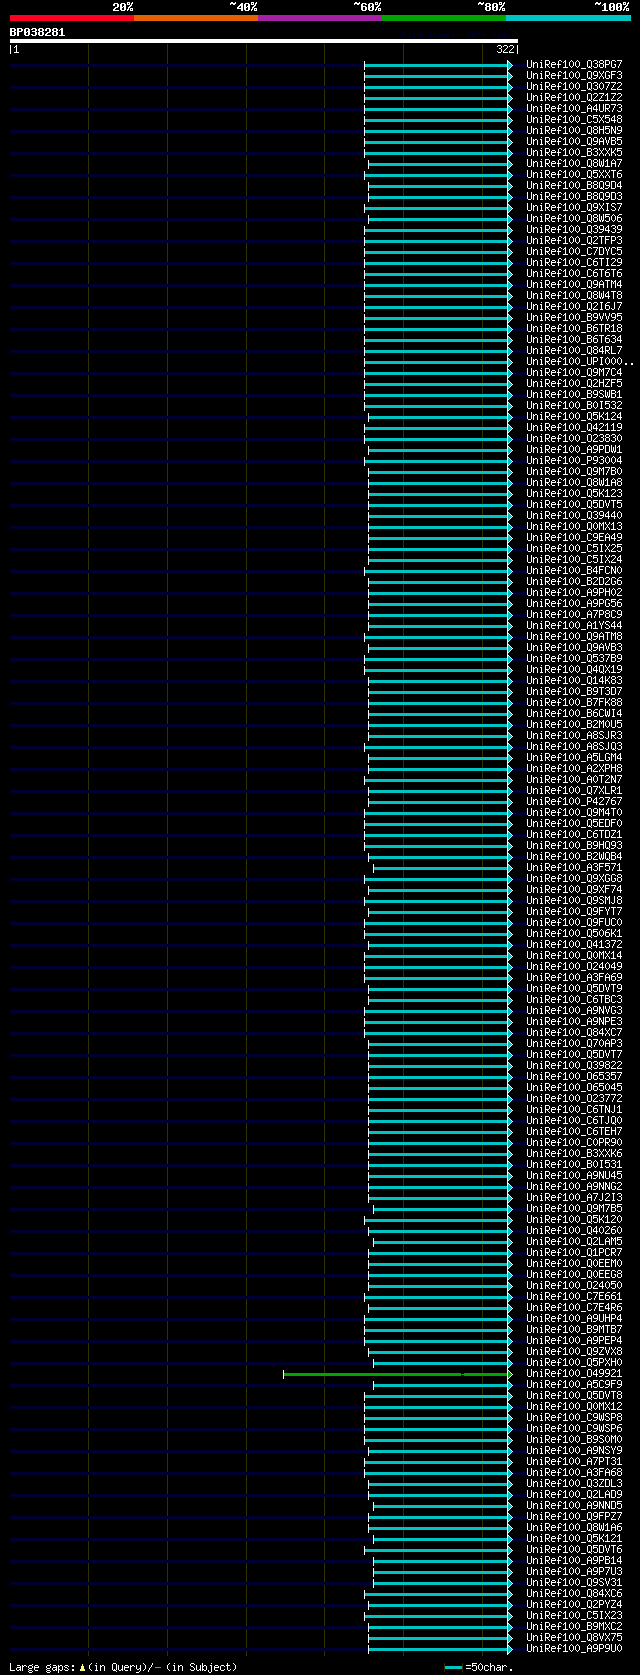Open the UniRef100_Q9FPZ7 hit label

coord(574,1517)
